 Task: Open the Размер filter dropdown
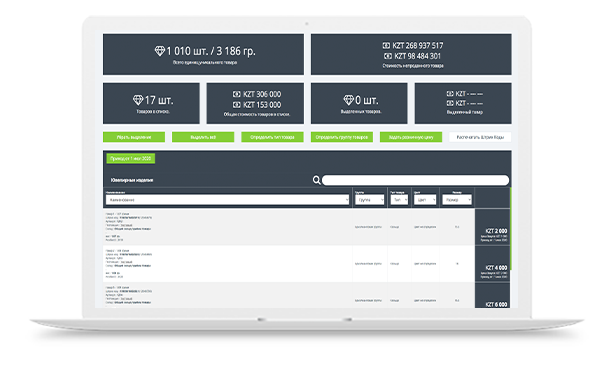coord(457,200)
